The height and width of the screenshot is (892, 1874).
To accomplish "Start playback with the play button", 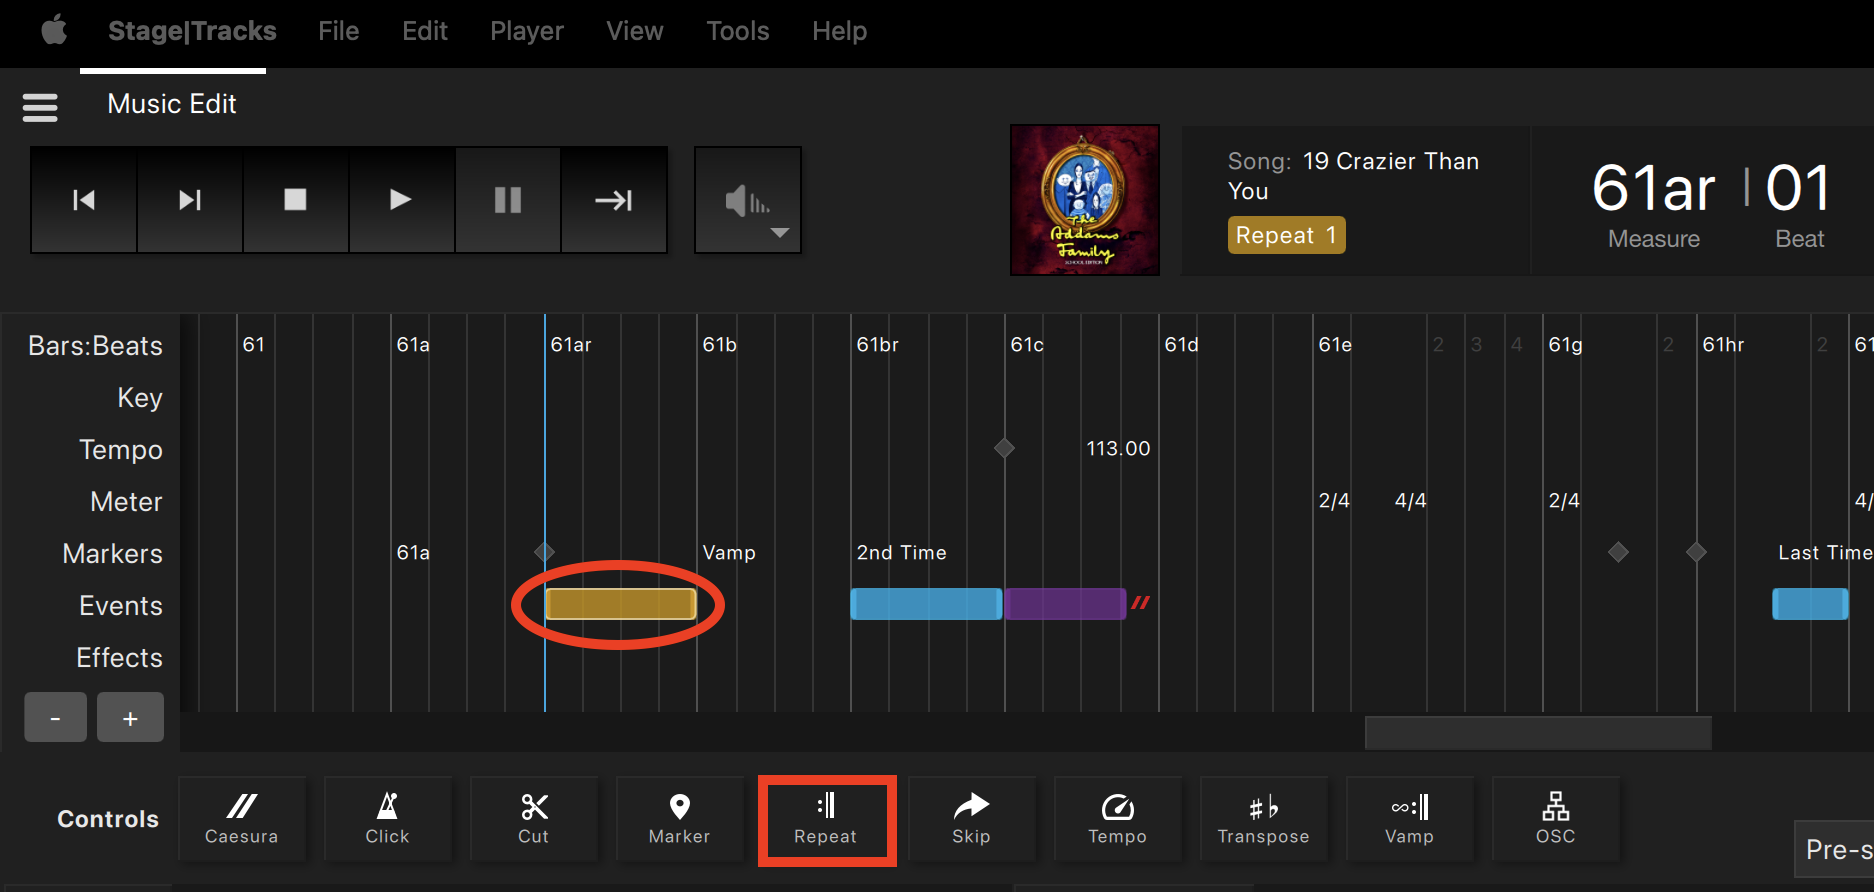I will [402, 200].
